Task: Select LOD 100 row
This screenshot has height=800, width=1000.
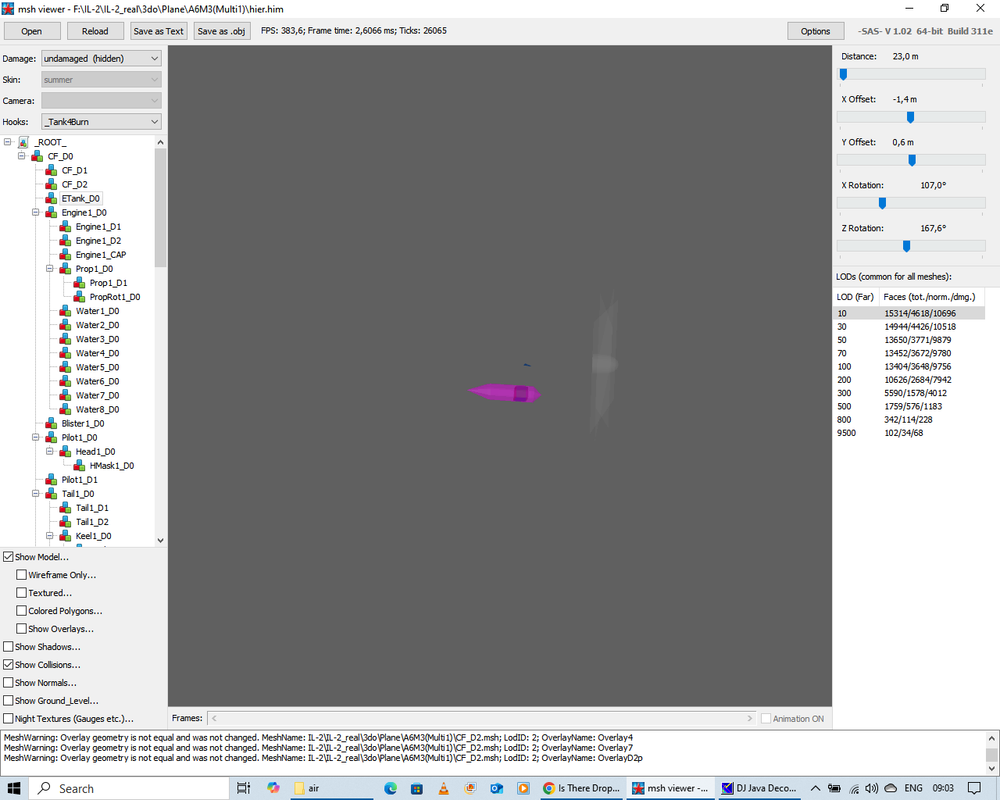Action: coord(909,366)
